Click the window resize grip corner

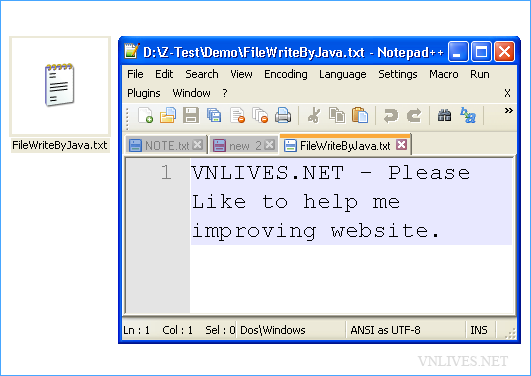click(x=510, y=333)
